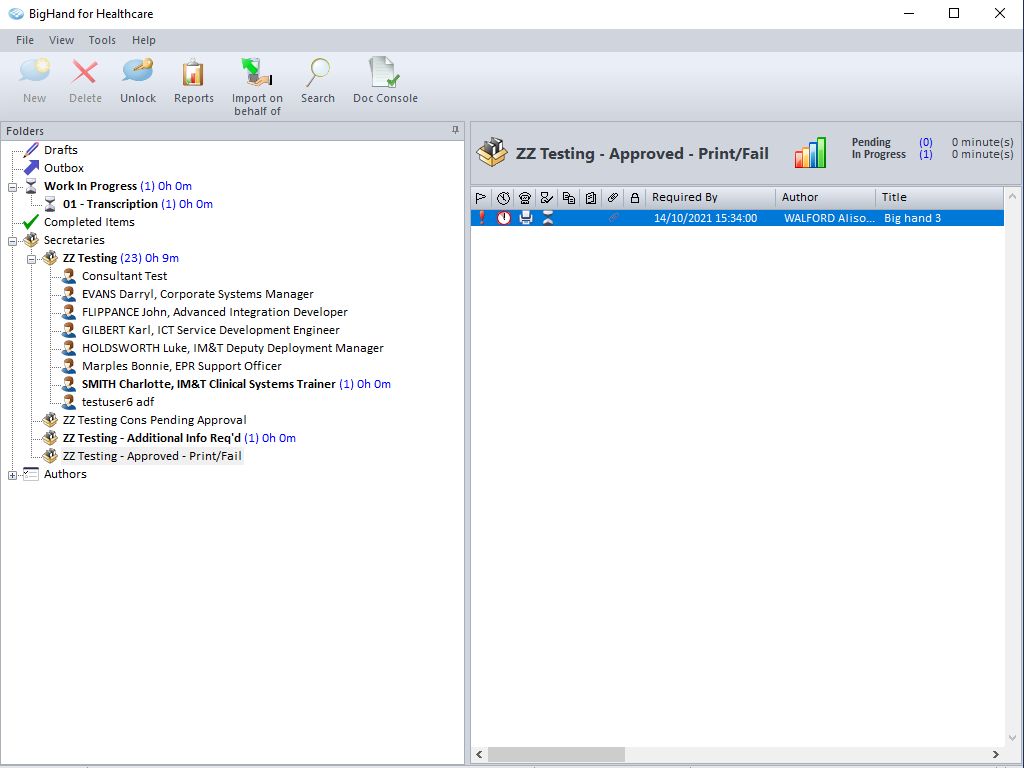Click the Pending (0) count link
The image size is (1024, 768).
click(925, 142)
